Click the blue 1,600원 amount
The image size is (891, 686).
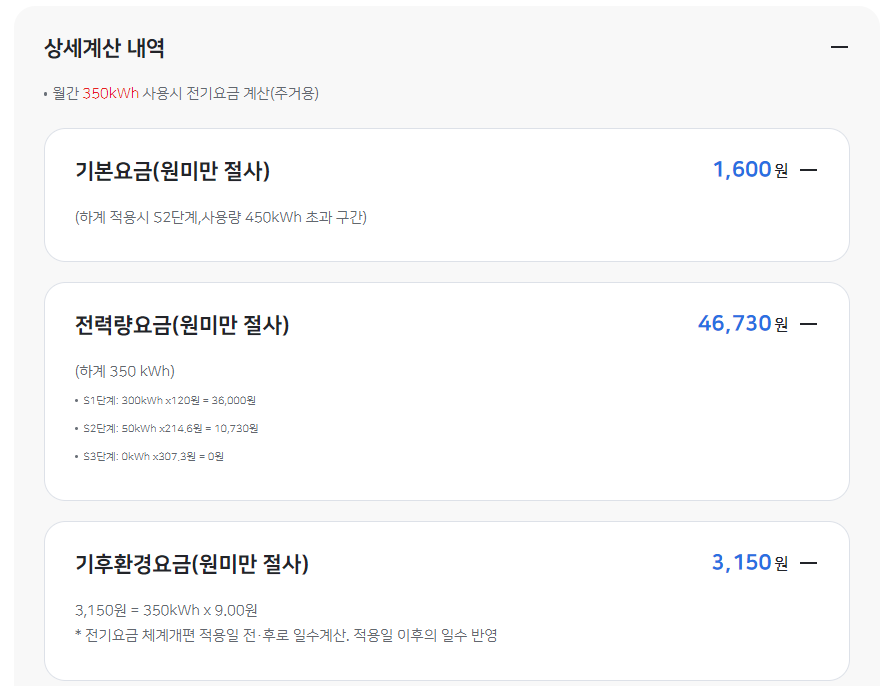coord(742,170)
